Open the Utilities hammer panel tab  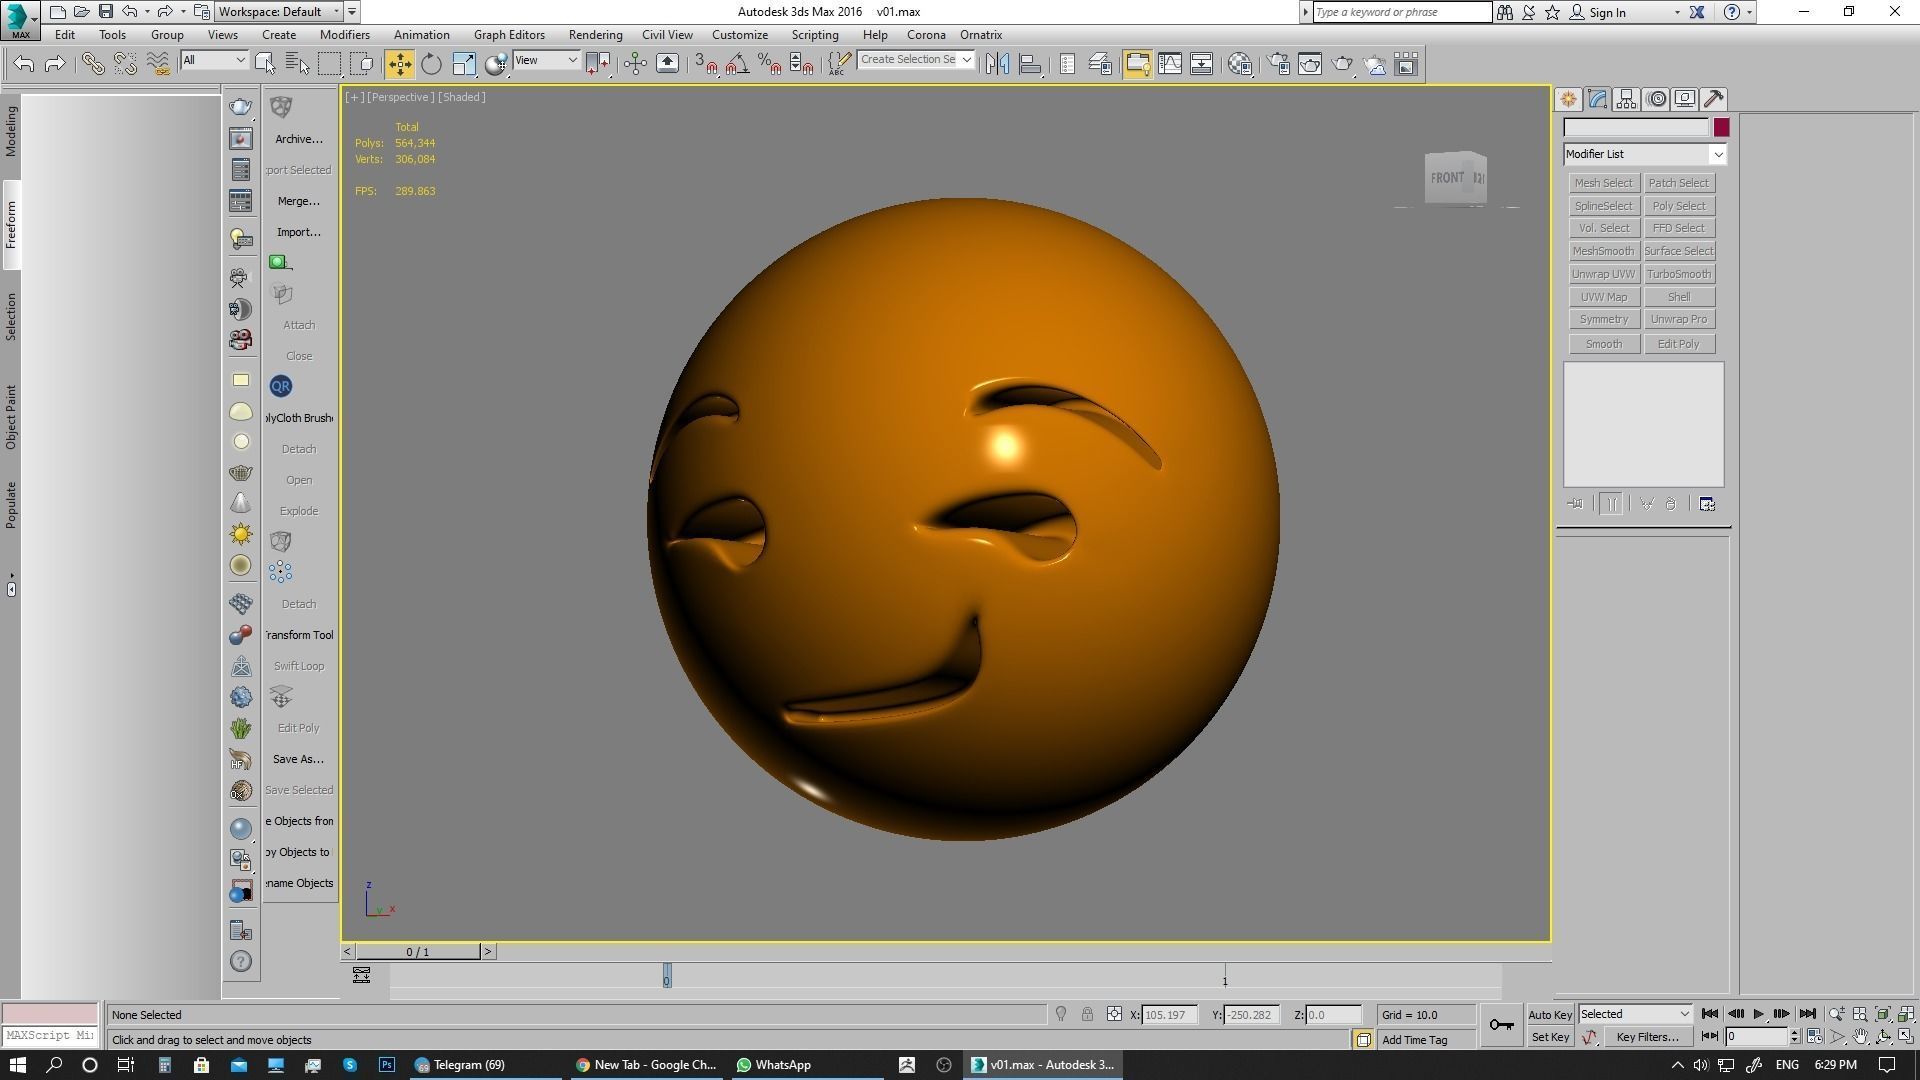click(1714, 99)
